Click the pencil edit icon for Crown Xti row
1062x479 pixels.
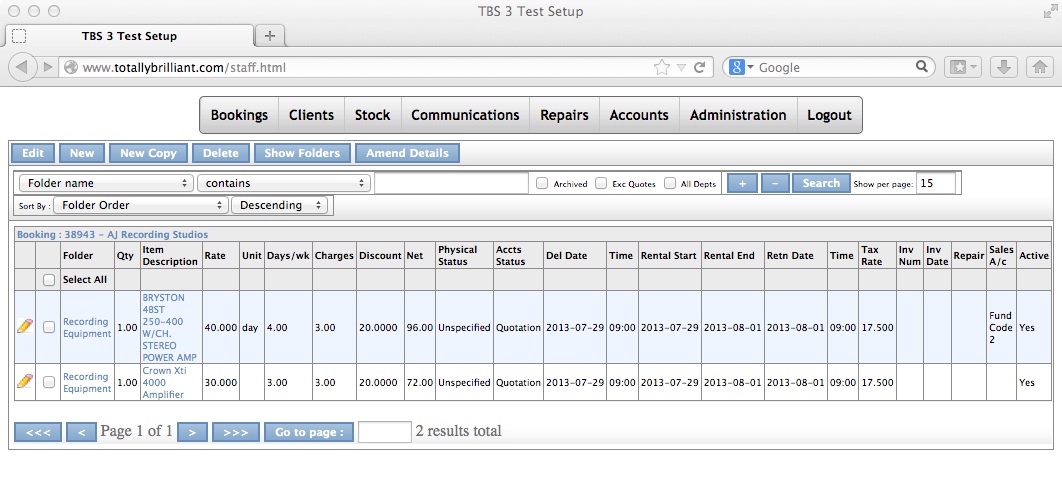pyautogui.click(x=24, y=381)
